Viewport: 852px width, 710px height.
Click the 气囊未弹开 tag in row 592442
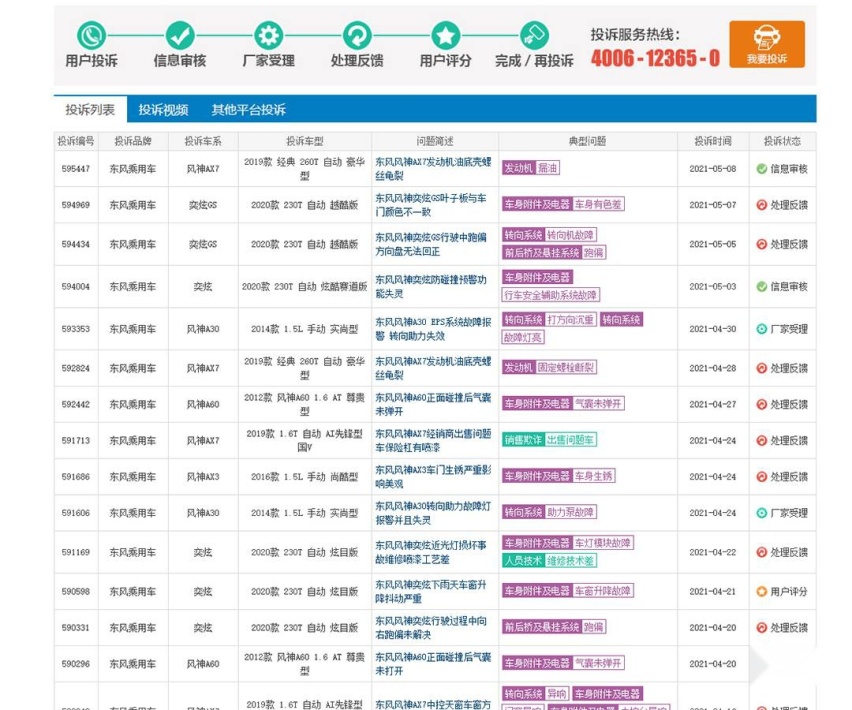(x=598, y=404)
